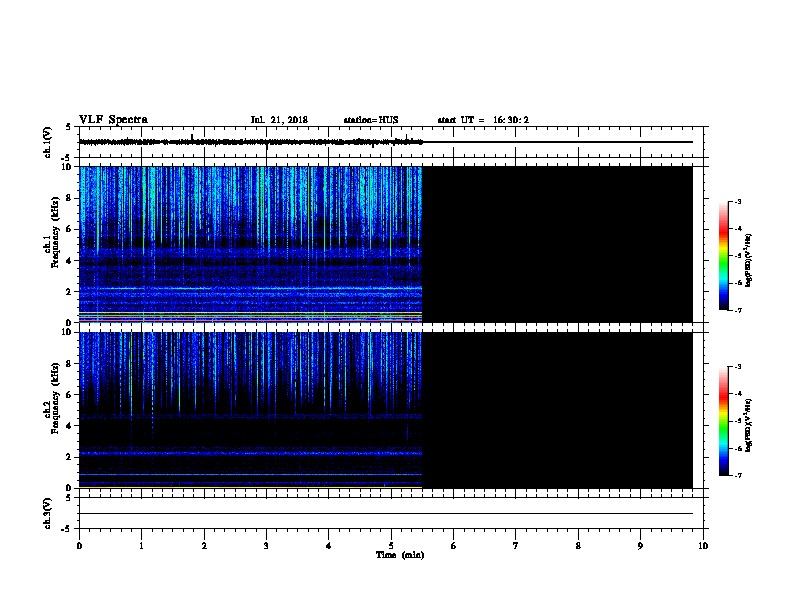The image size is (792, 612).
Task: Click the black no-data area of the ch.2 spectrogram
Action: (x=557, y=410)
